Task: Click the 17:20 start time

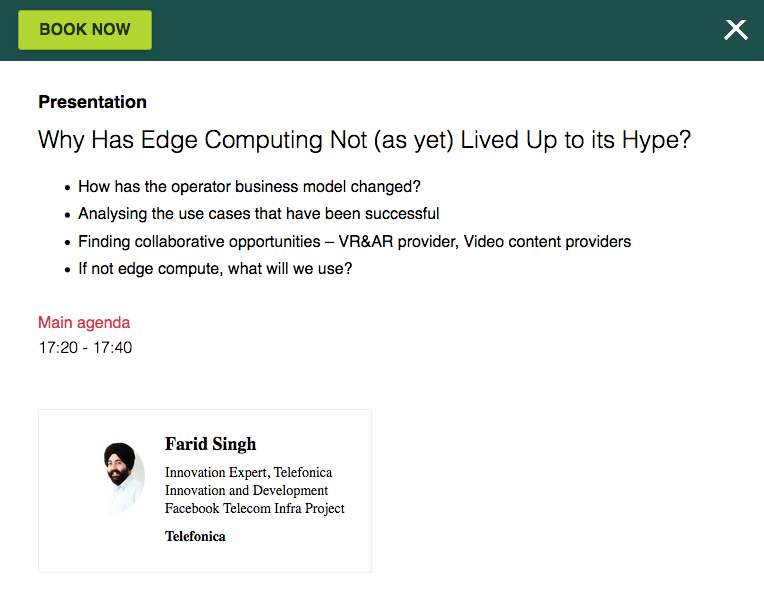Action: (x=57, y=348)
